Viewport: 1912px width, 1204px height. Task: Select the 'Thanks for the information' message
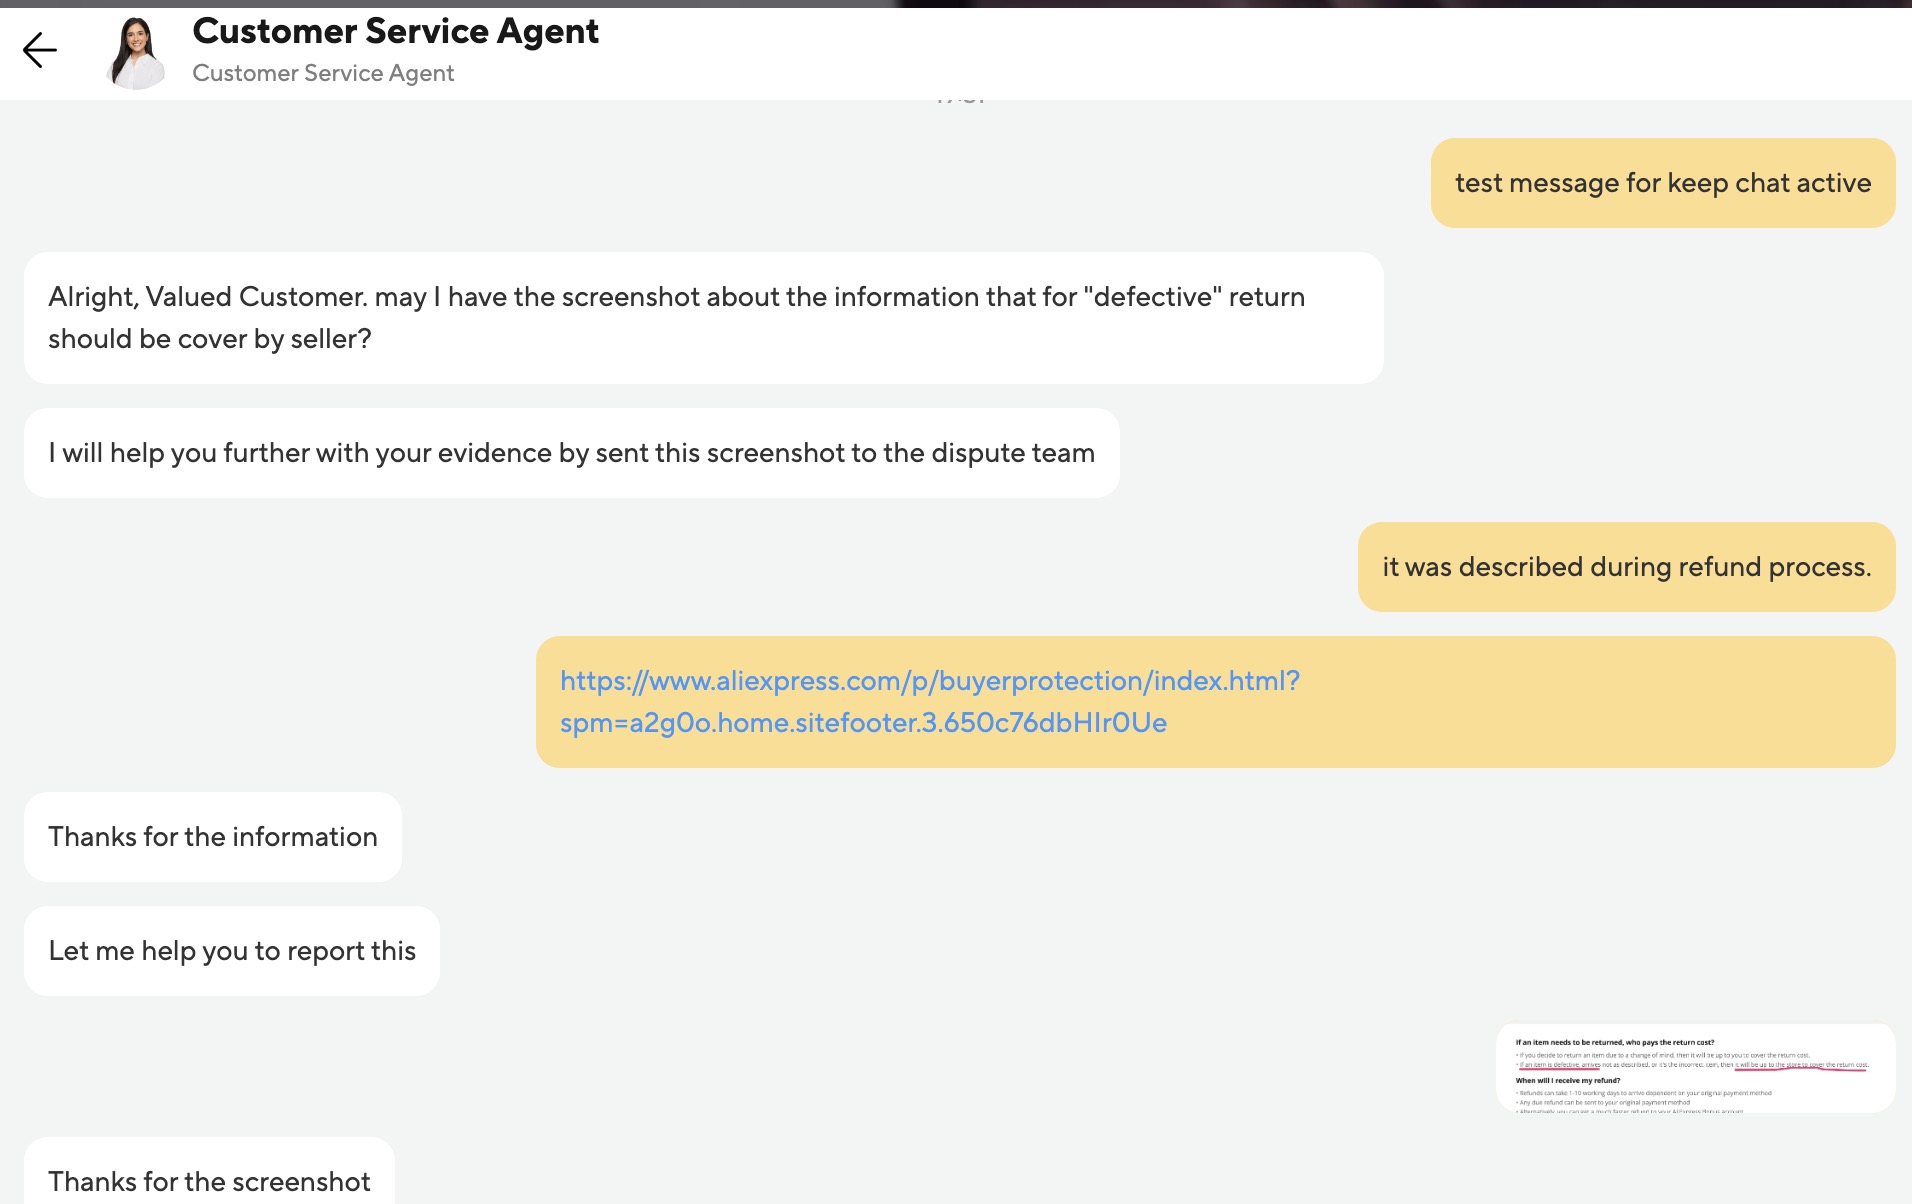(213, 837)
